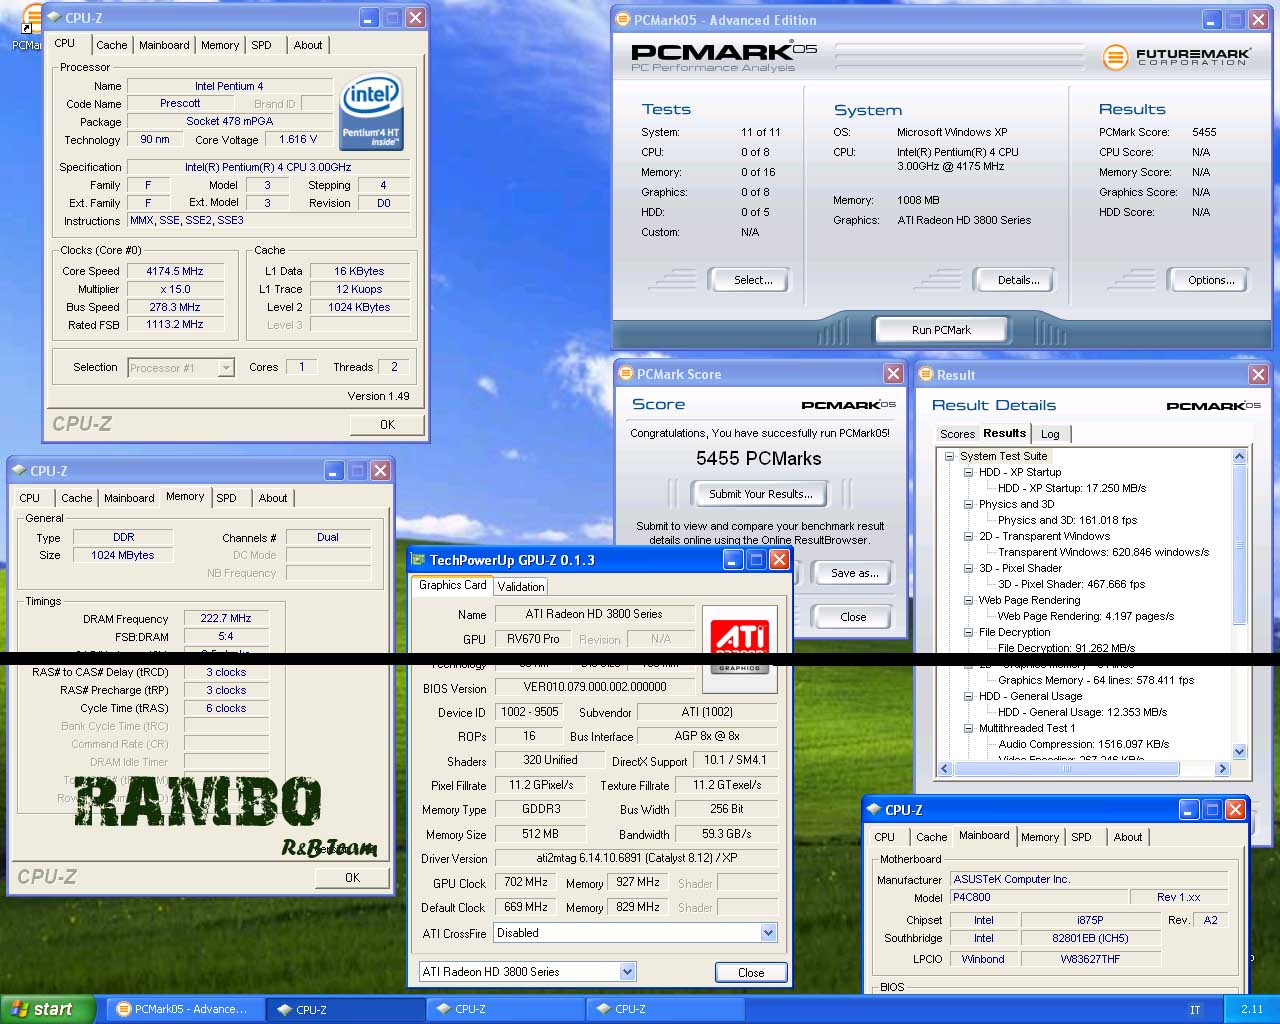Switch to the Validation tab in GPU-Z
The width and height of the screenshot is (1280, 1024).
[x=521, y=587]
